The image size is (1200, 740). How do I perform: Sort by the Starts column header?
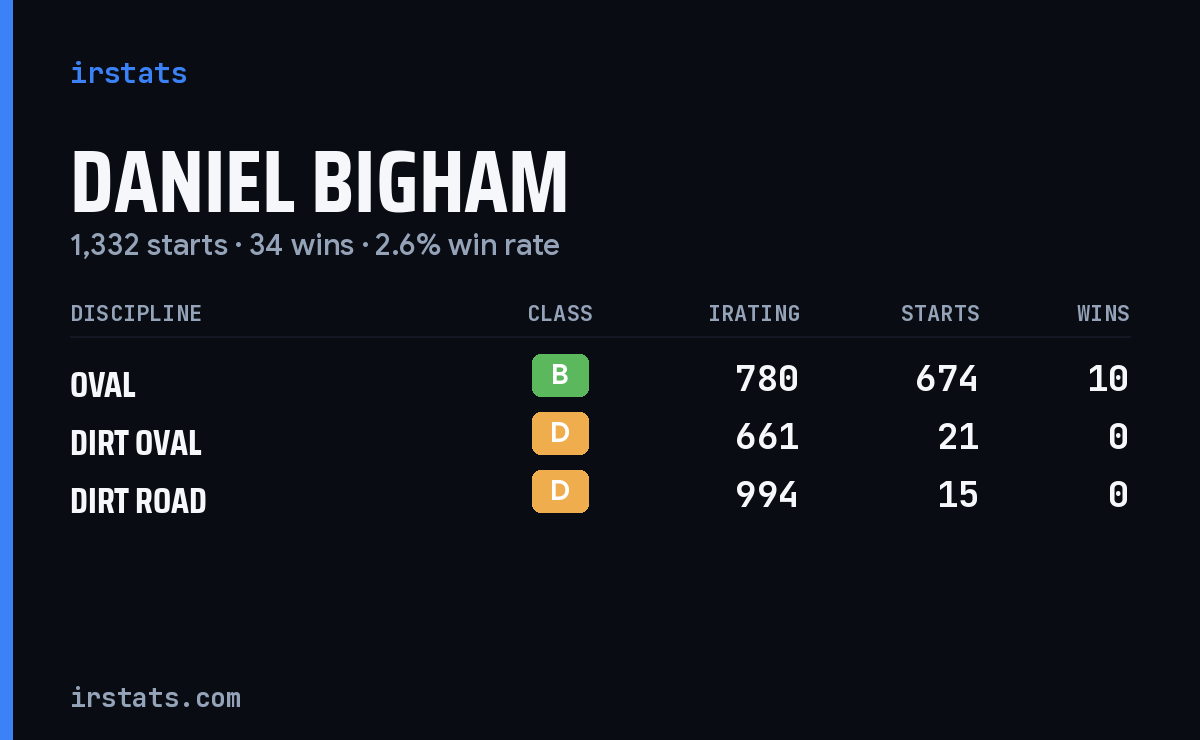click(940, 314)
